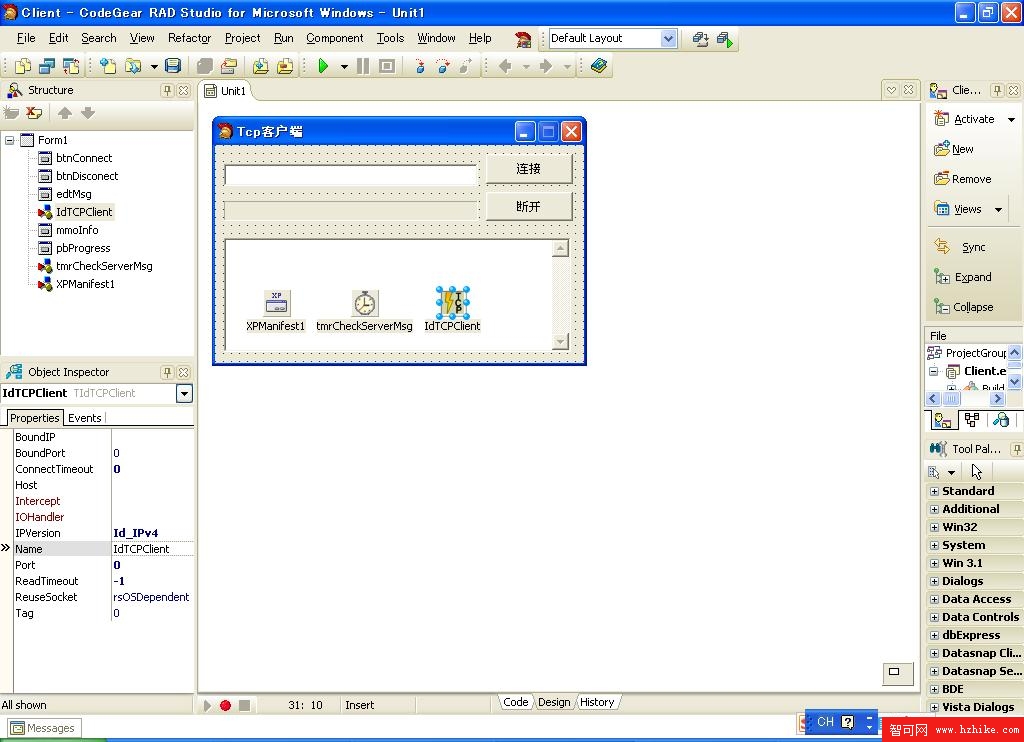Image resolution: width=1024 pixels, height=742 pixels.
Task: Expand the Standard palette category
Action: [934, 491]
